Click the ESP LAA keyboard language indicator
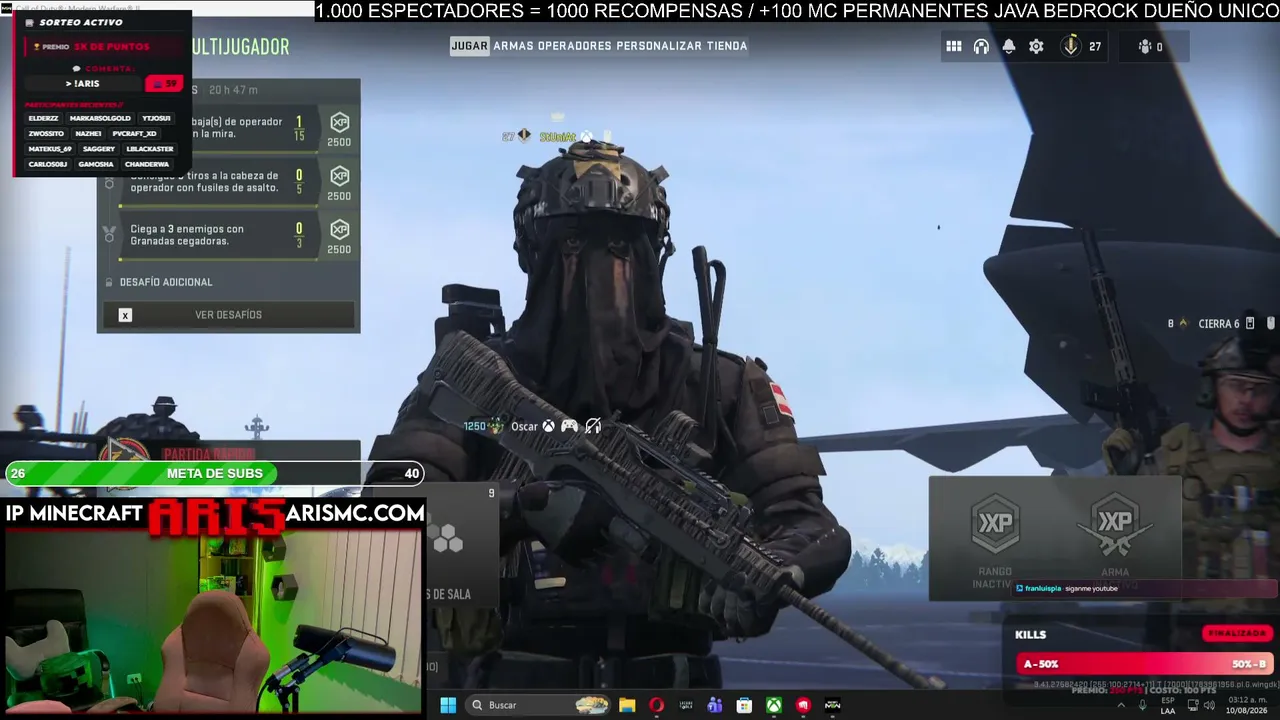This screenshot has width=1280, height=720. coord(1168,705)
